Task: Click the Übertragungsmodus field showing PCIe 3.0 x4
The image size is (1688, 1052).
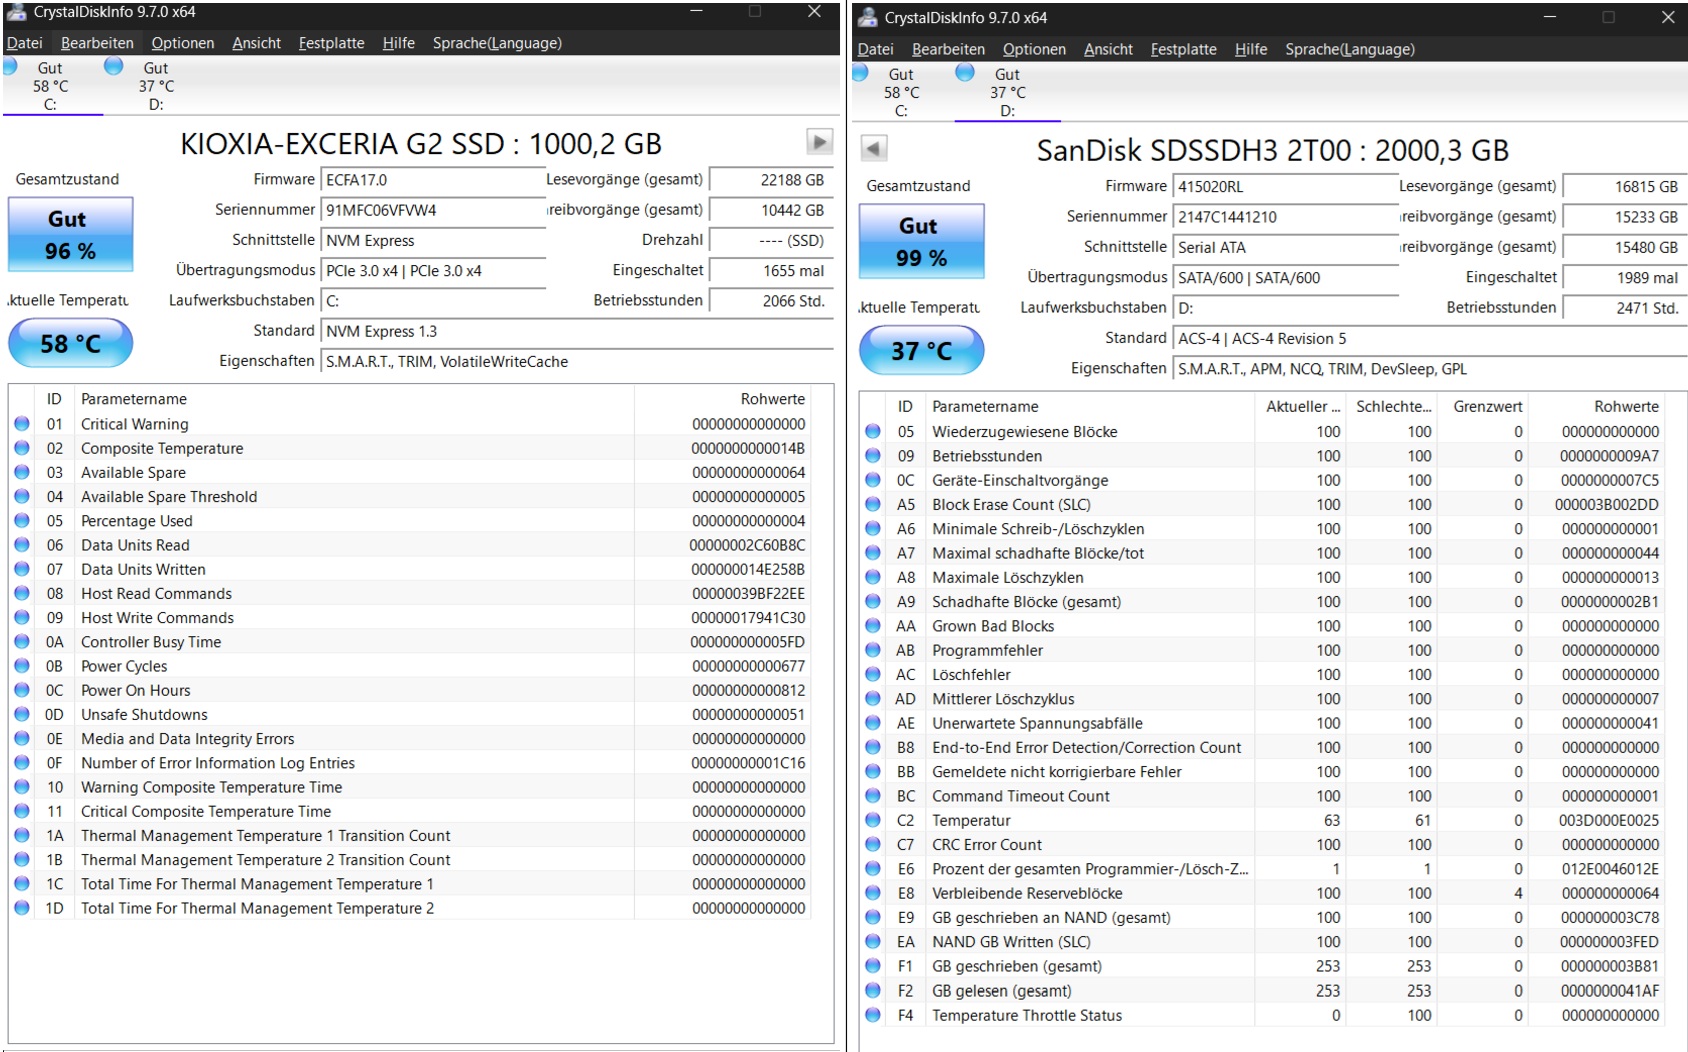Action: click(433, 271)
